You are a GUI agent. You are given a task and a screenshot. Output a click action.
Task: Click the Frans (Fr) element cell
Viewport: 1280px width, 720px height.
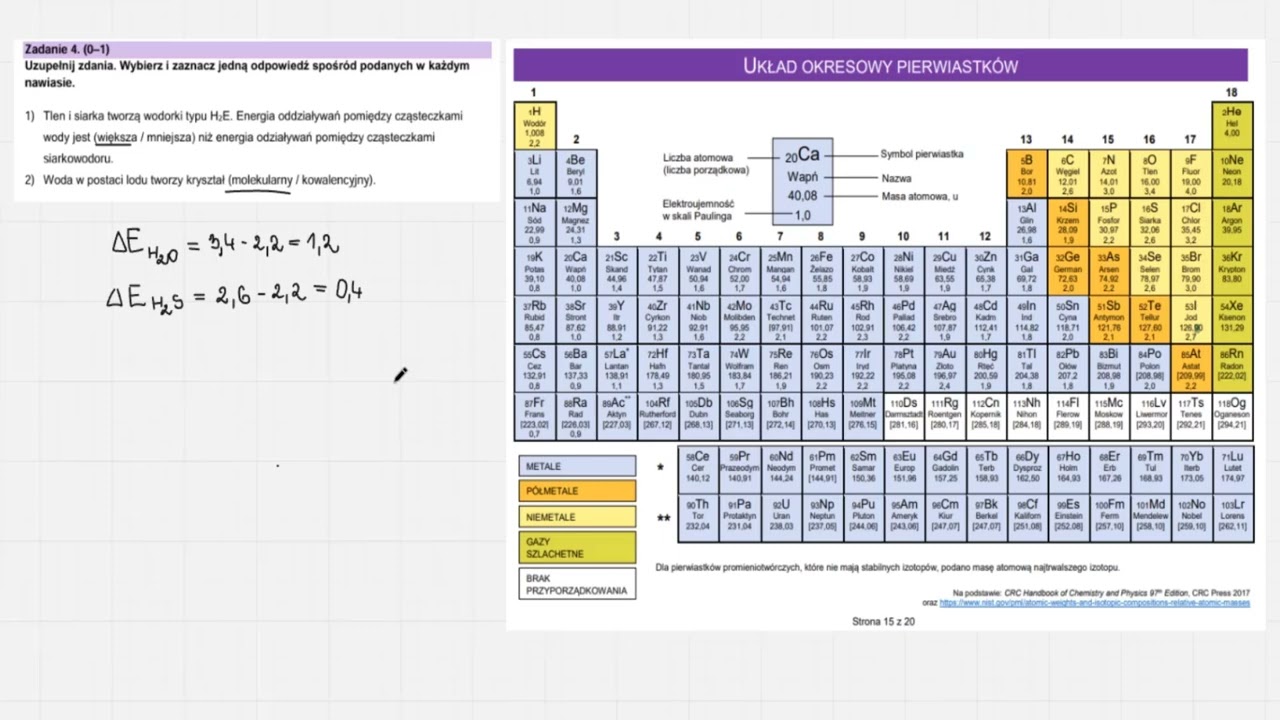click(x=535, y=417)
